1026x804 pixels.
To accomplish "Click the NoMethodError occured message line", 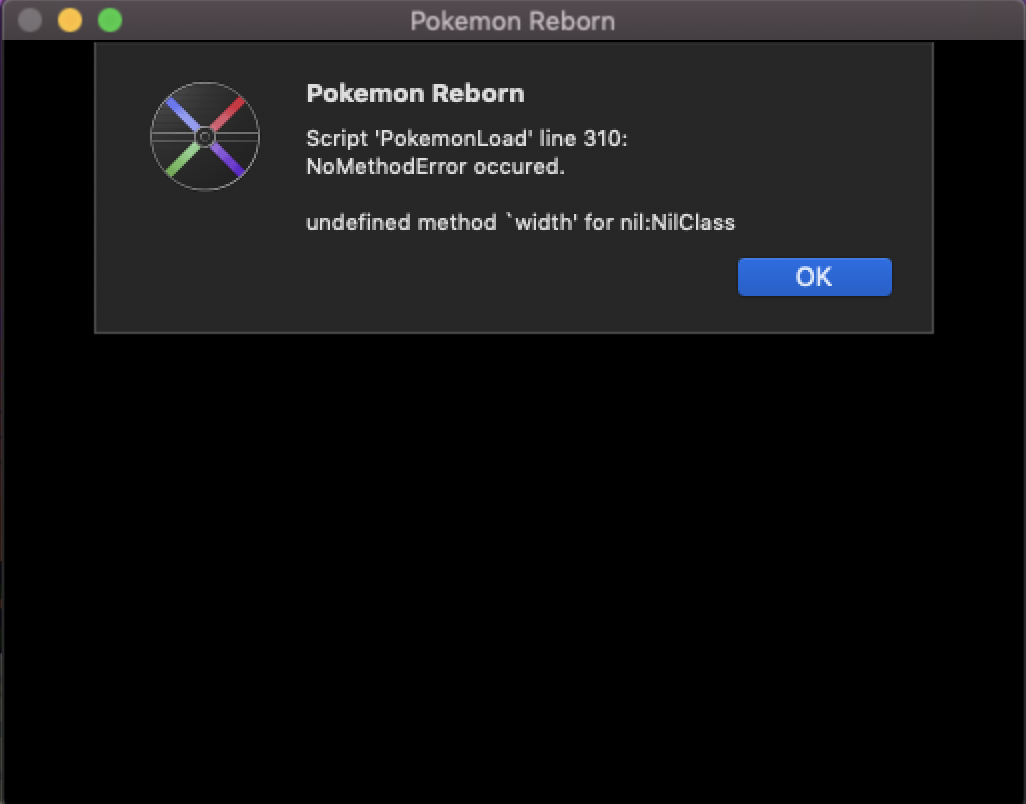I will (x=435, y=167).
